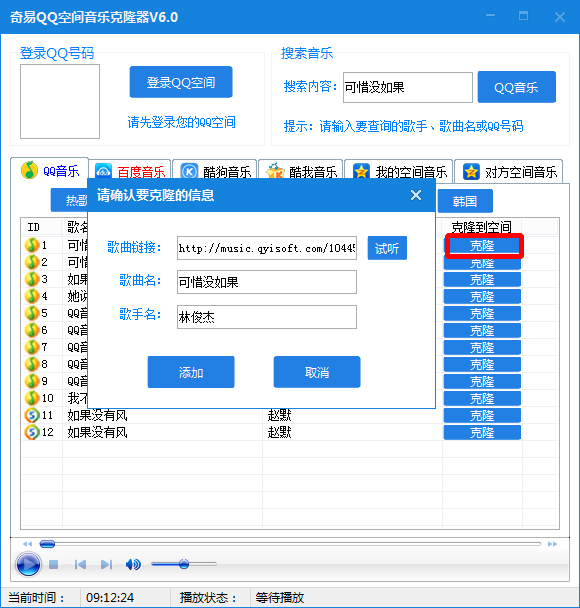Click the music icon of row 6
Screen dimensions: 580x608
pos(32,330)
